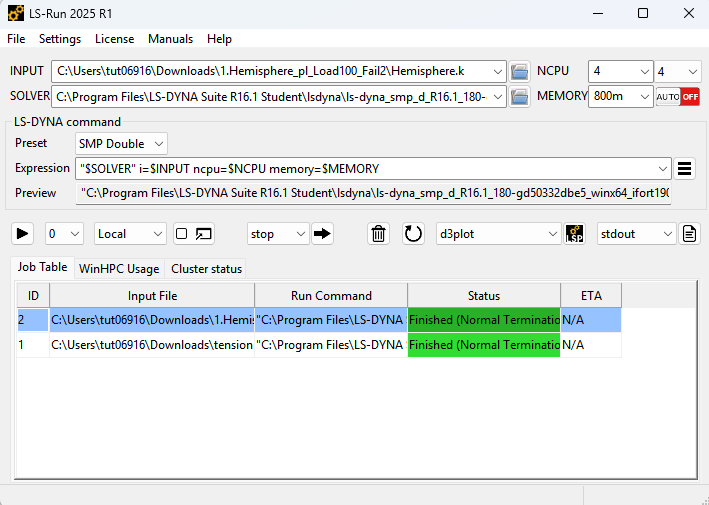Click the Preview command text field
The width and height of the screenshot is (709, 505).
point(373,194)
